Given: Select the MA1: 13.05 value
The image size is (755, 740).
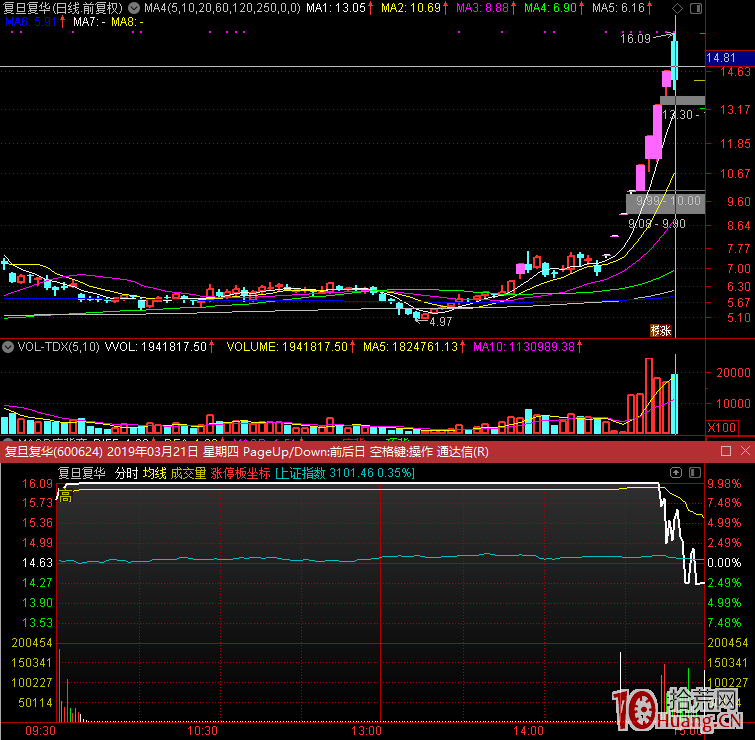Looking at the screenshot, I should pyautogui.click(x=336, y=8).
